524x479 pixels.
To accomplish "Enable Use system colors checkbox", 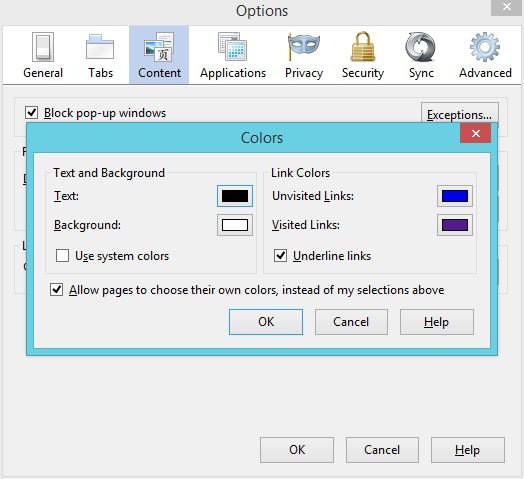I will pyautogui.click(x=62, y=256).
